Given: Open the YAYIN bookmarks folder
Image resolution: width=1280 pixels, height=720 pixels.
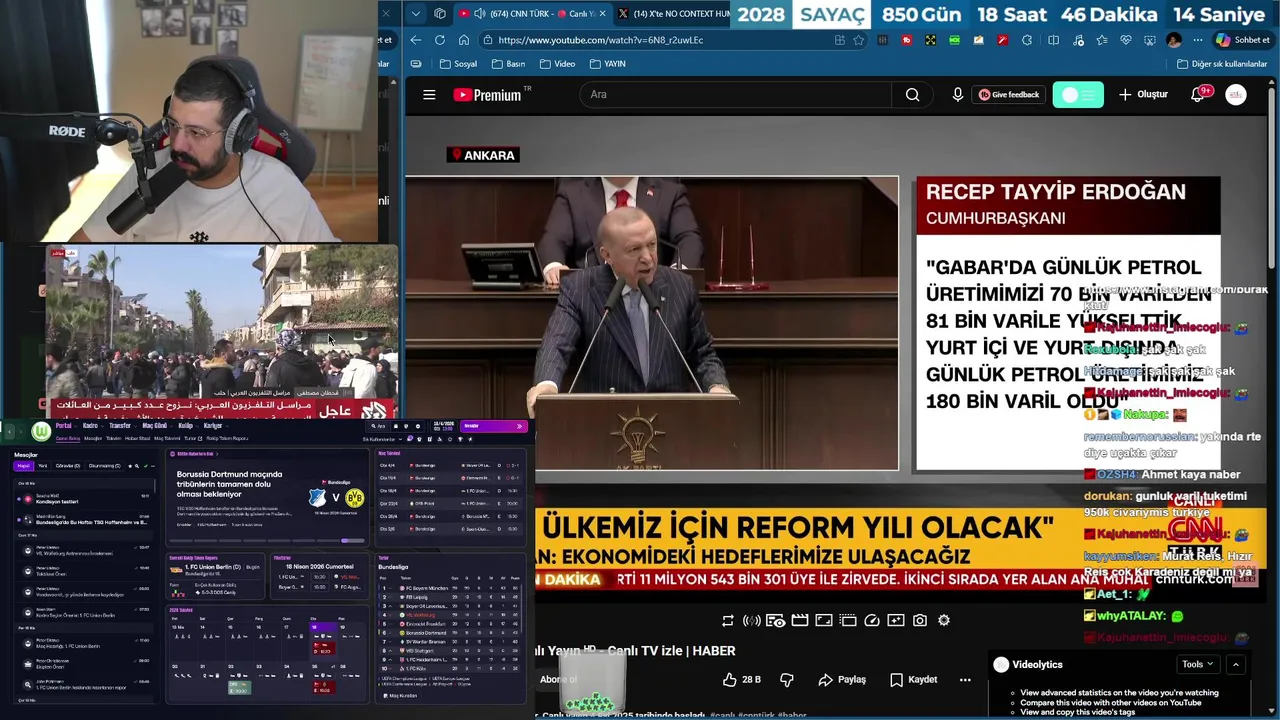Looking at the screenshot, I should tap(608, 64).
